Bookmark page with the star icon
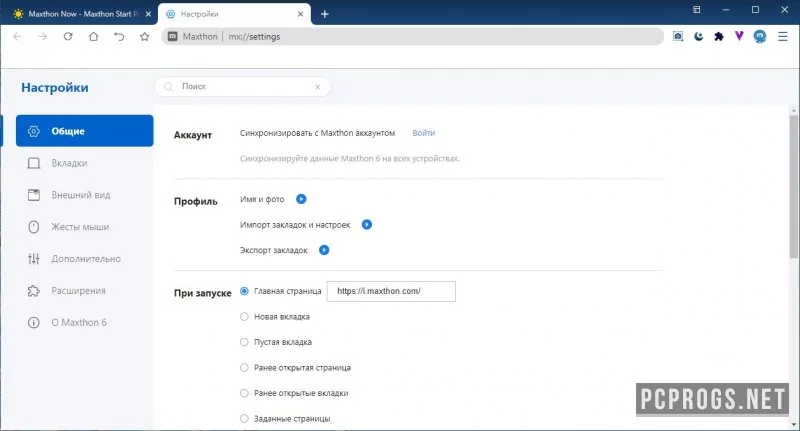The width and height of the screenshot is (800, 431). click(x=144, y=37)
